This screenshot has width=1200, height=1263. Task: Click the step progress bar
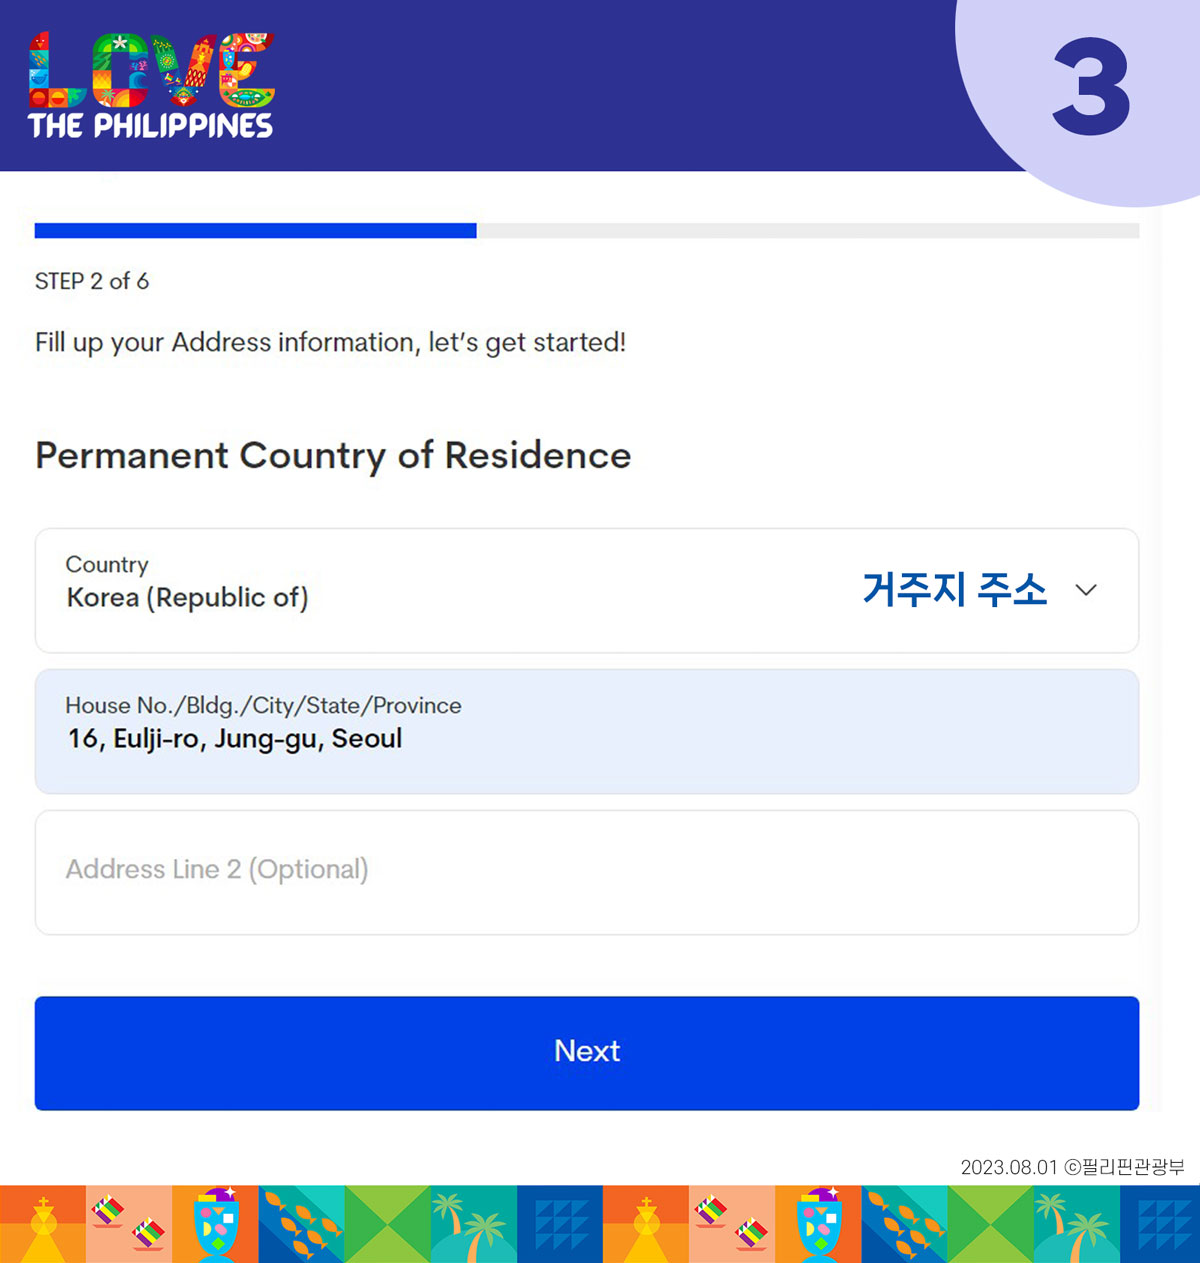click(587, 231)
